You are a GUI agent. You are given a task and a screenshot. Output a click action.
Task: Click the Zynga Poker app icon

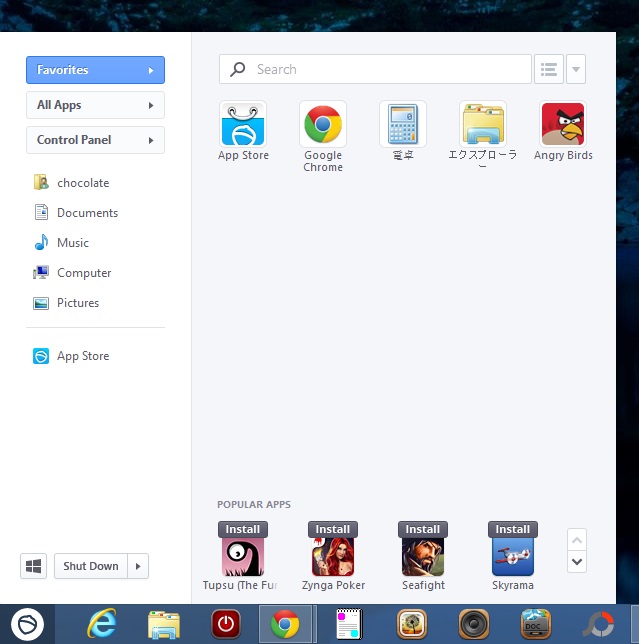333,557
